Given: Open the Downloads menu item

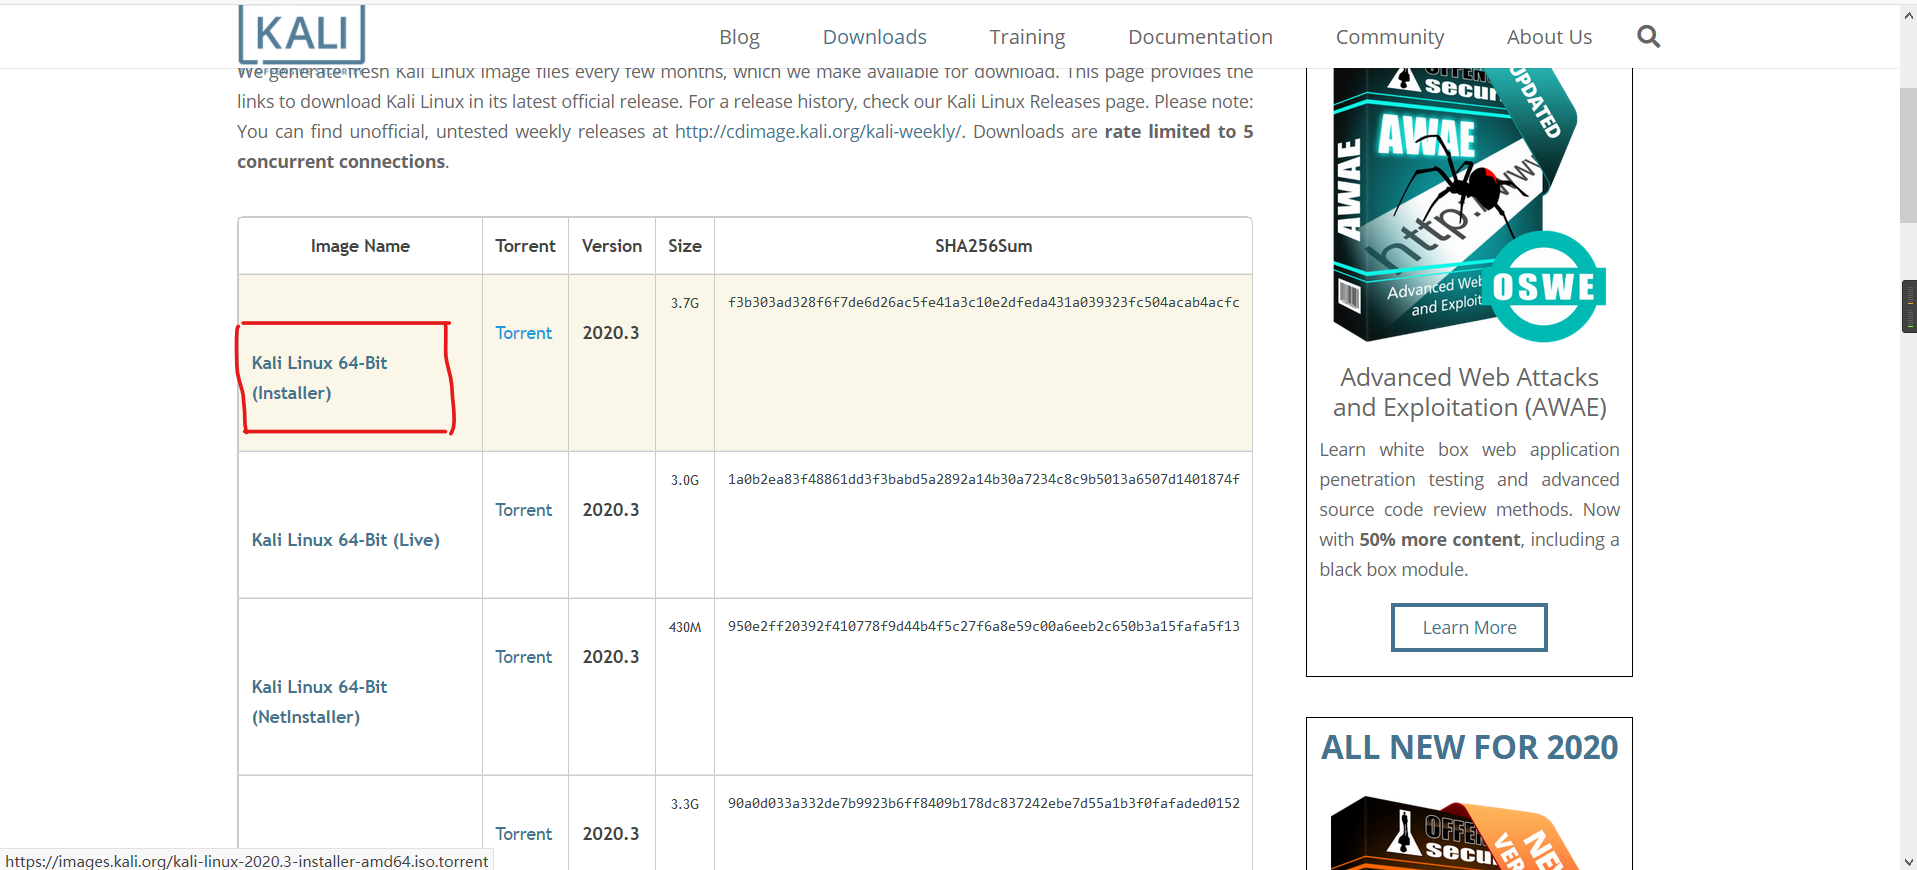Looking at the screenshot, I should [x=874, y=37].
